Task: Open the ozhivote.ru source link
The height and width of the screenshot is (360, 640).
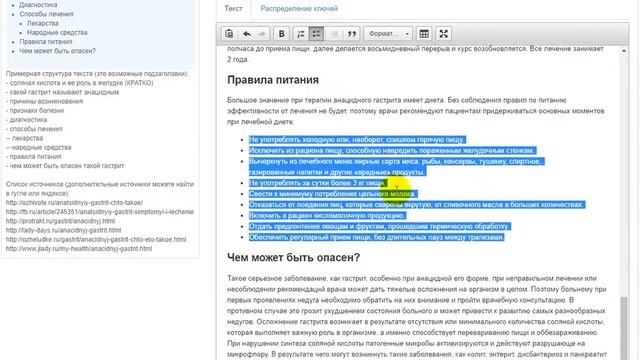Action: (x=74, y=202)
